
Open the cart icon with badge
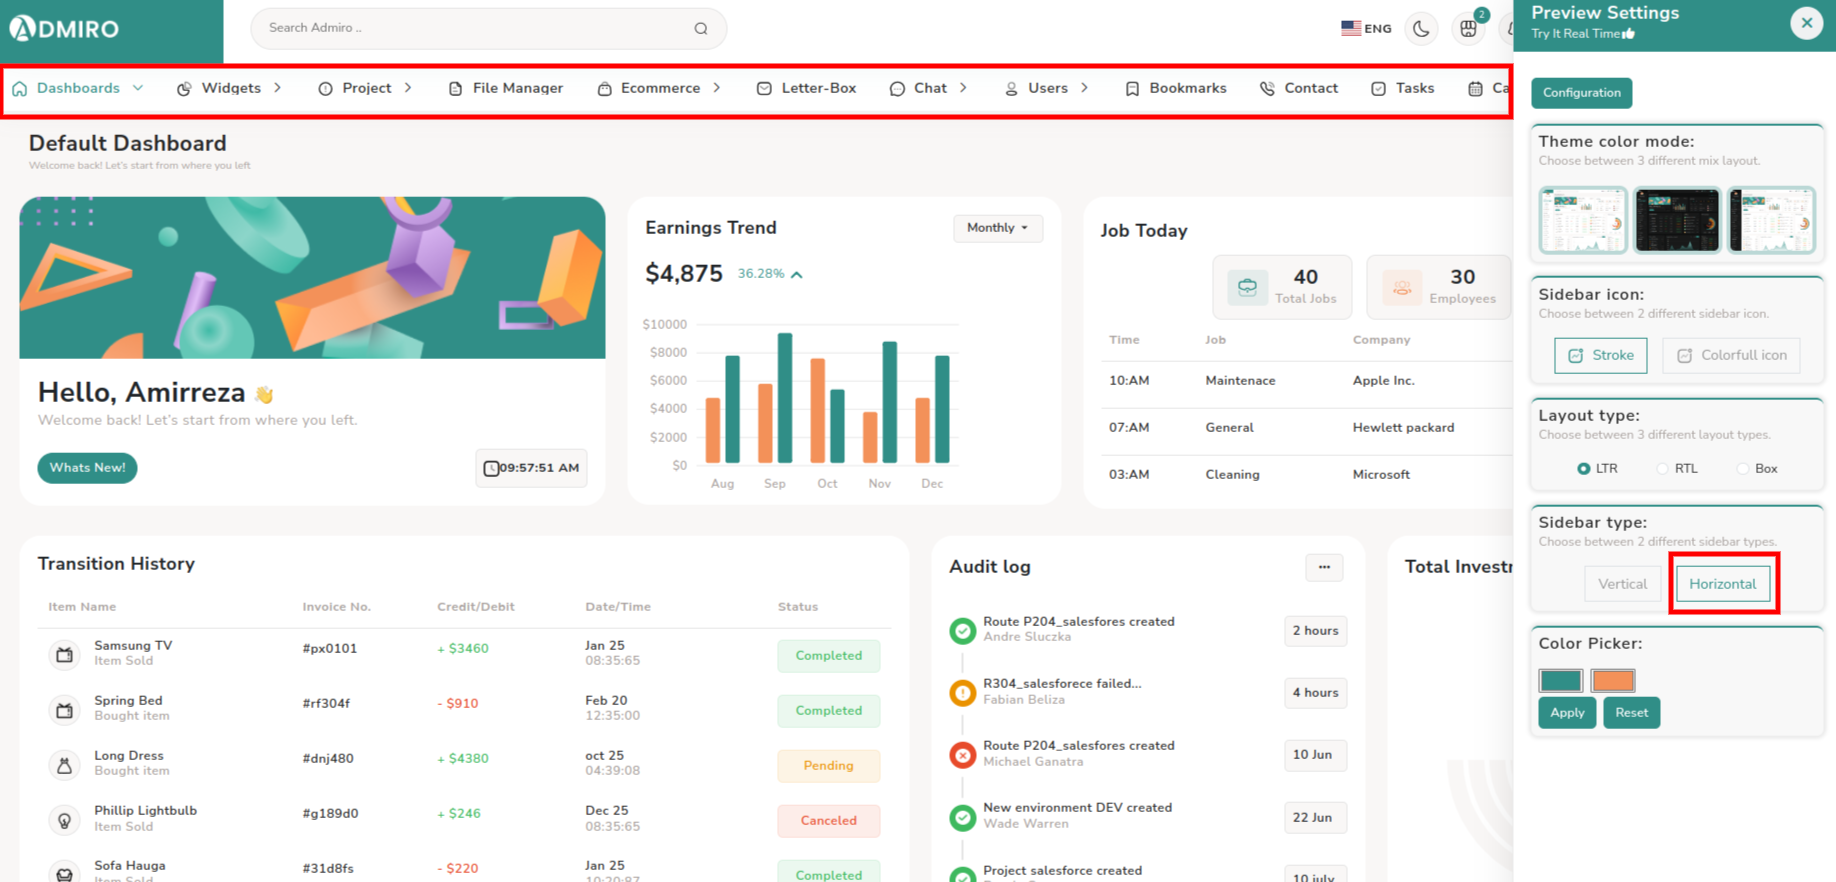(x=1468, y=29)
